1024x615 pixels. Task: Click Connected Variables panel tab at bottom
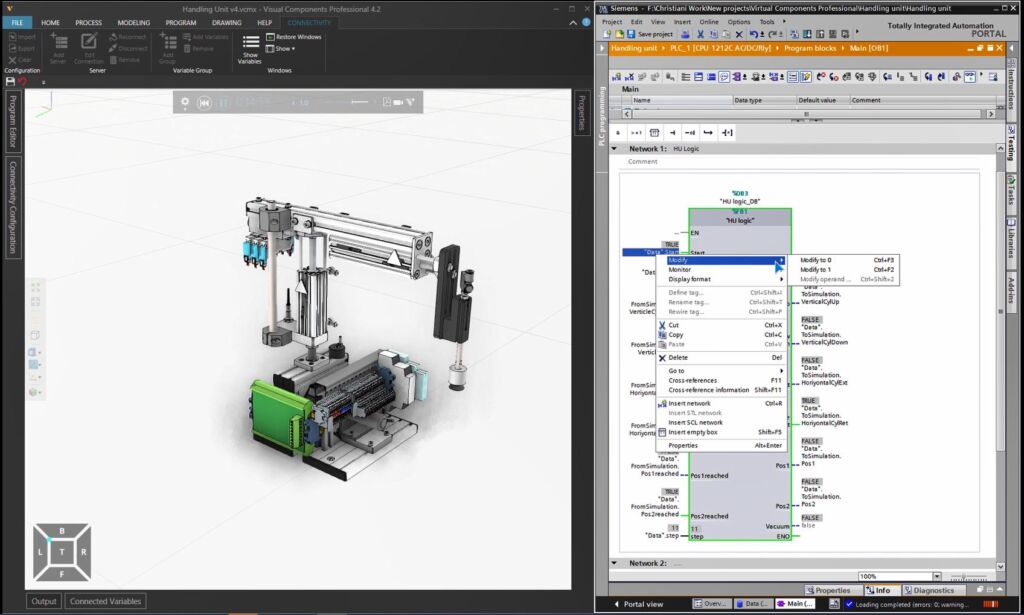pos(105,601)
